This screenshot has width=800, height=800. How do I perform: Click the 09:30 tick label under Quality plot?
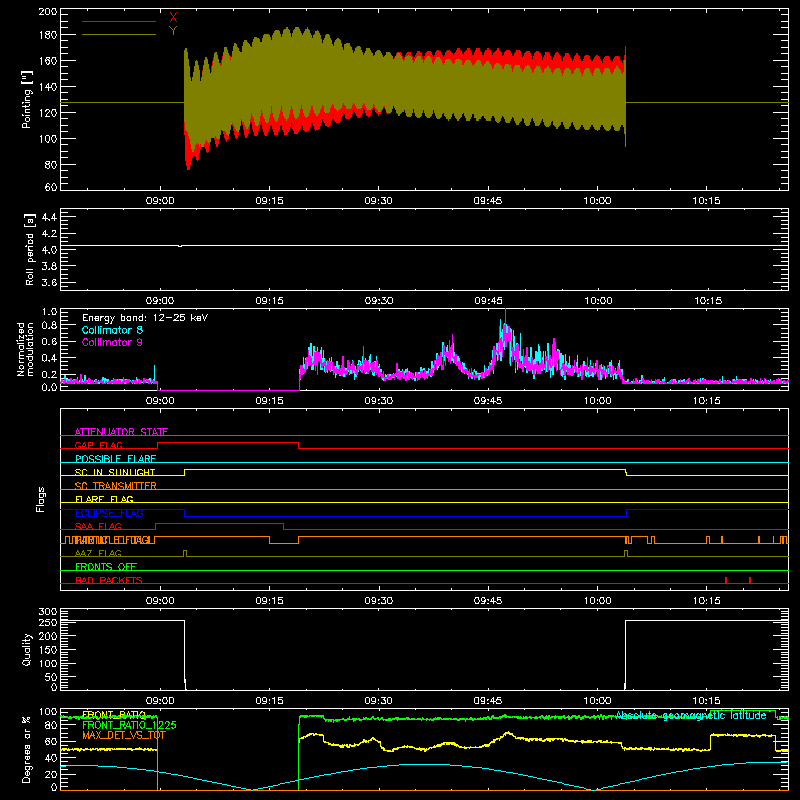click(379, 701)
